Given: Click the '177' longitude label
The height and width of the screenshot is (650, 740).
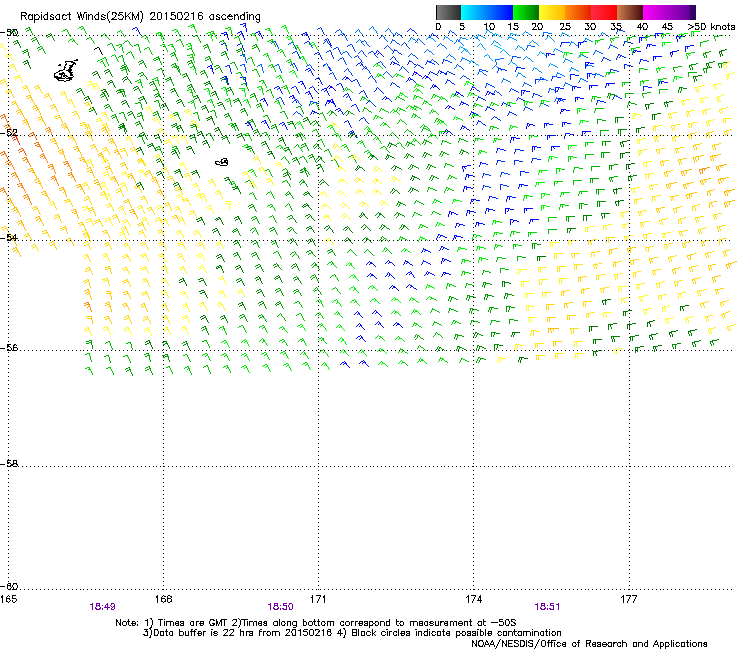Looking at the screenshot, I should (x=629, y=599).
